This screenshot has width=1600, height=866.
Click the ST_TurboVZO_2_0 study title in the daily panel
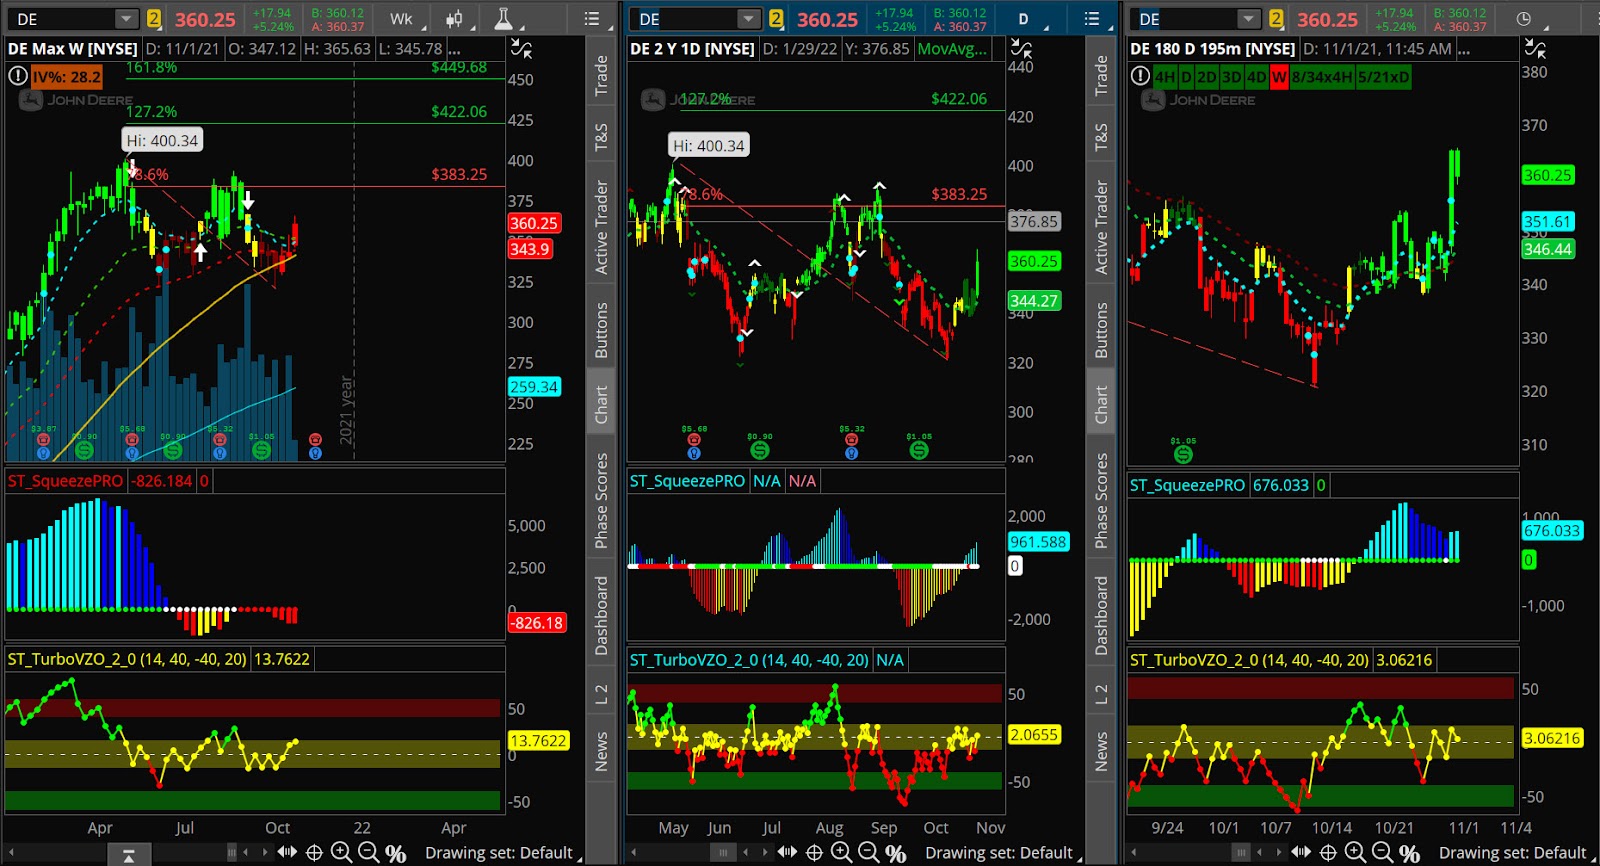(749, 660)
